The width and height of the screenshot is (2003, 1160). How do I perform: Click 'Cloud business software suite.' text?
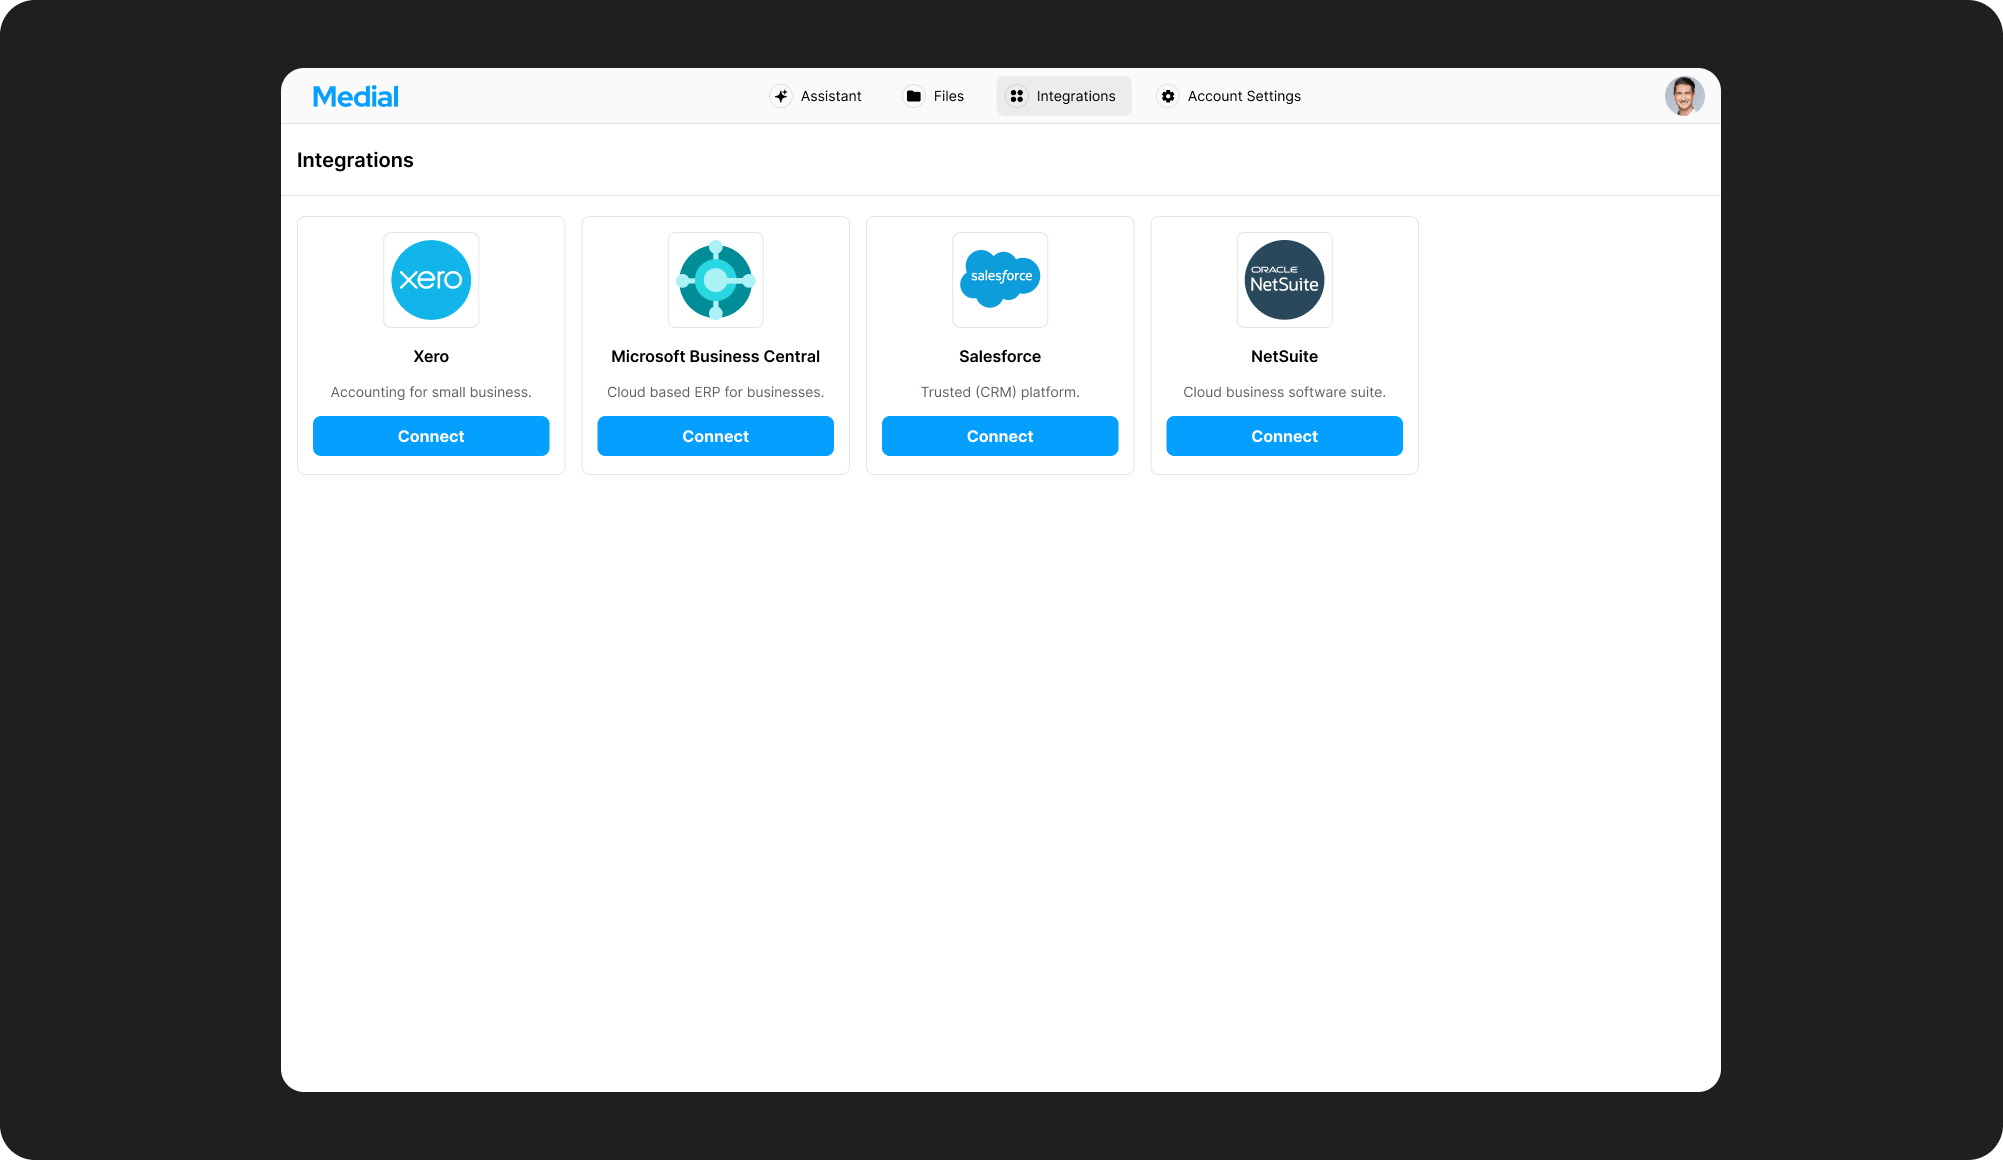click(1285, 392)
